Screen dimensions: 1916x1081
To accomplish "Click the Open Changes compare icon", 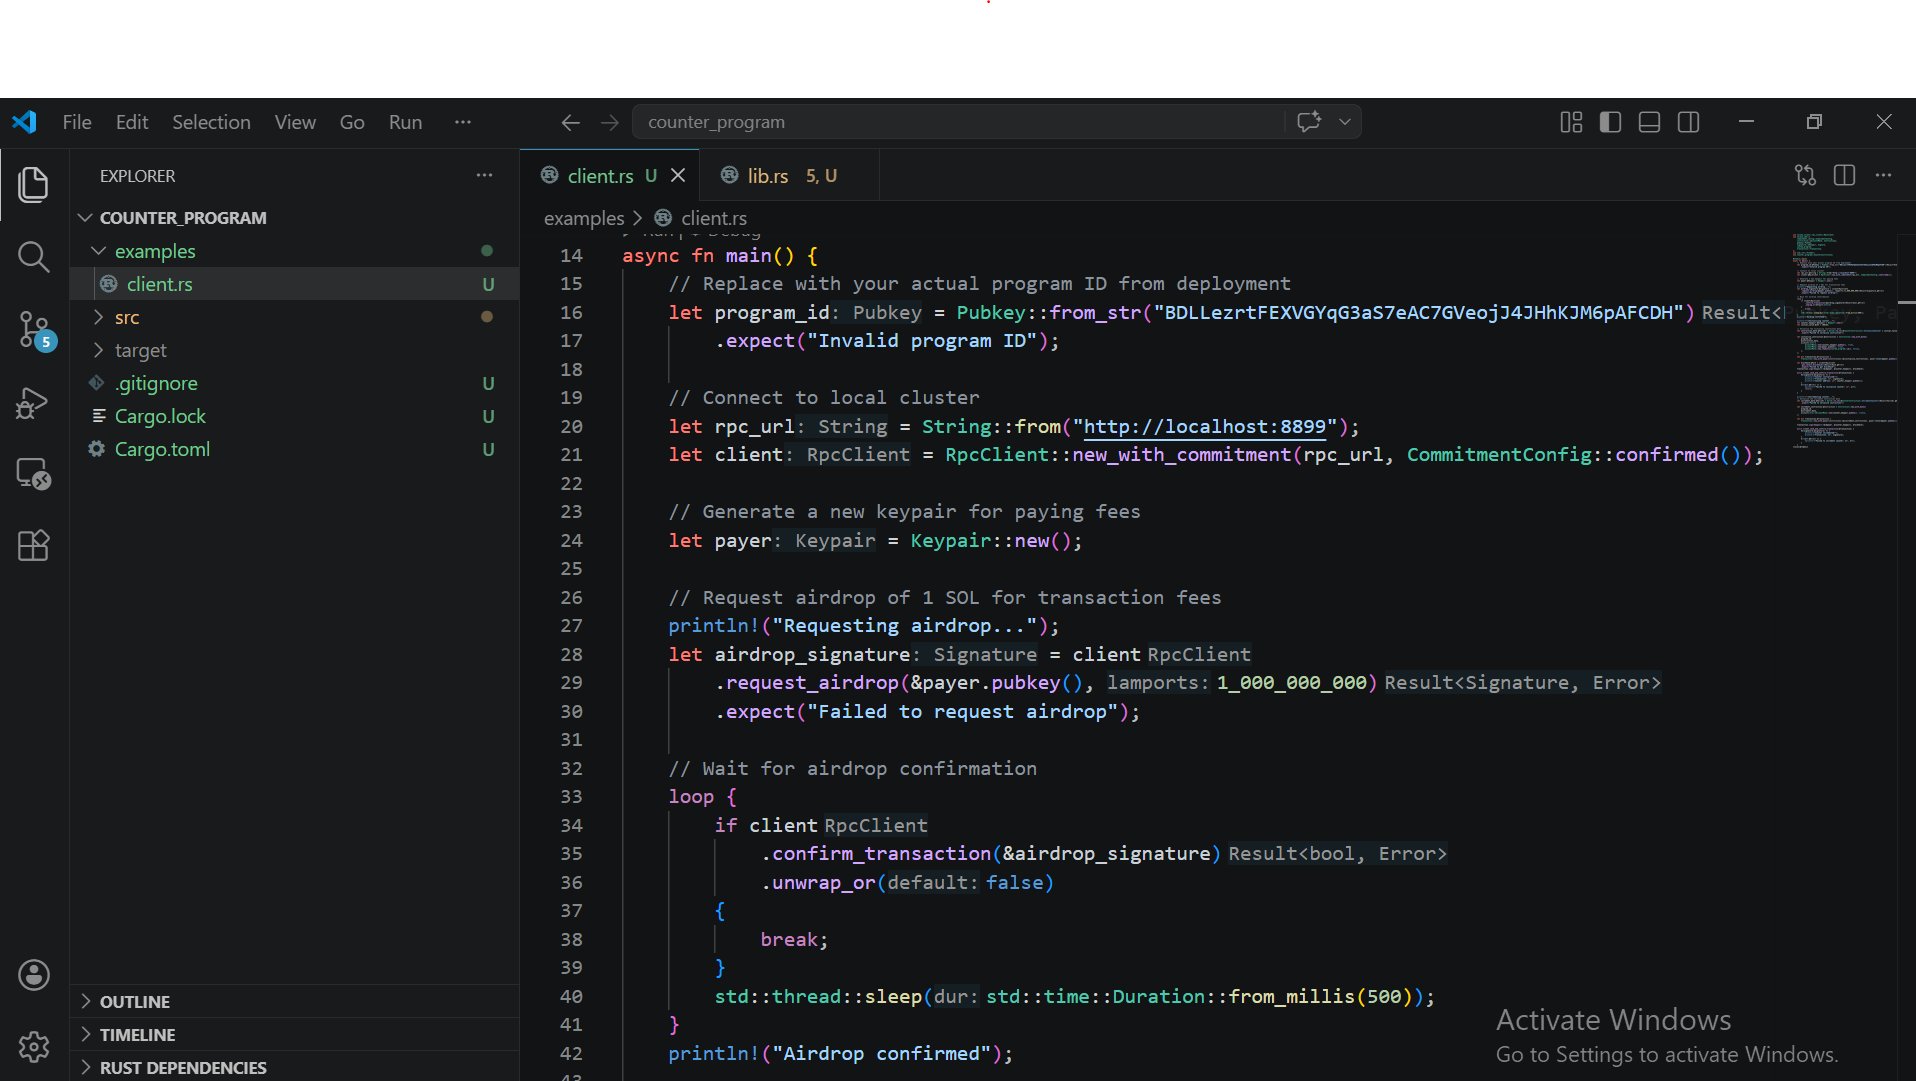I will [1805, 176].
